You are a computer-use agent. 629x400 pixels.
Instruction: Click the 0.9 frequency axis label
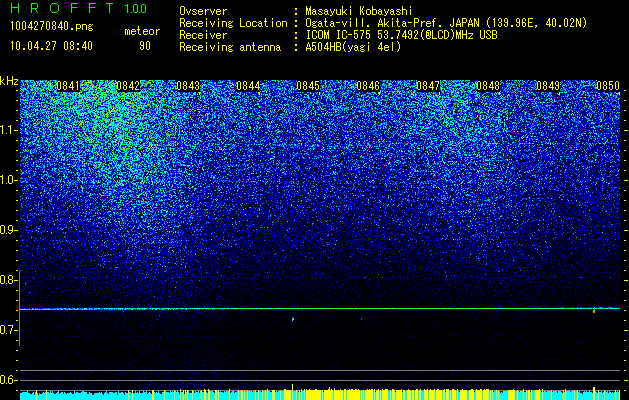click(8, 230)
